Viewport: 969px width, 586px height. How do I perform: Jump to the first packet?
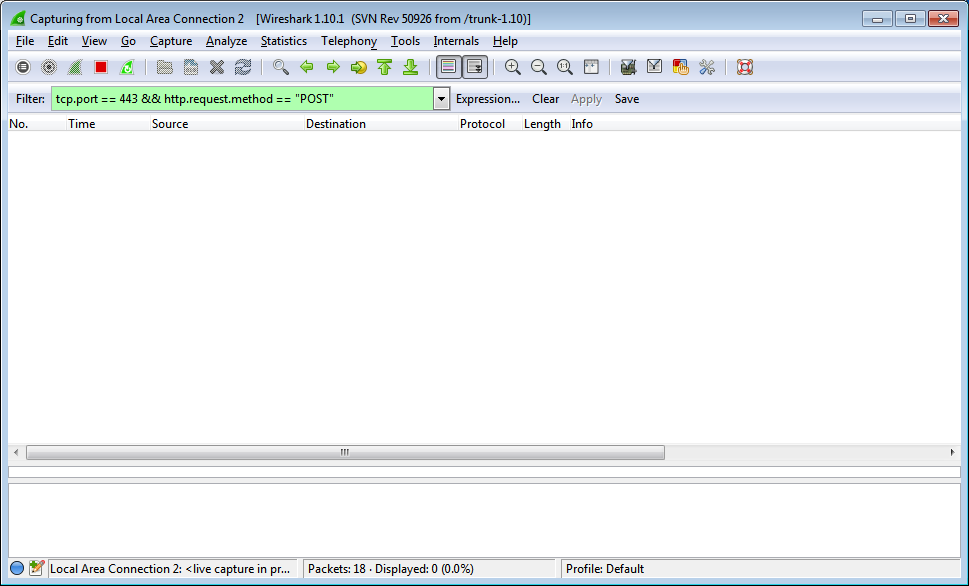coord(384,67)
